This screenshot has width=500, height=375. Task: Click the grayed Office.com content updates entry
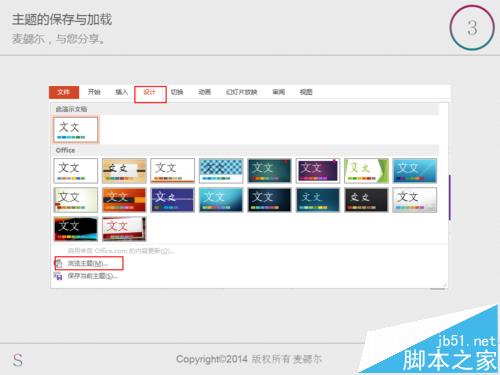tap(121, 251)
